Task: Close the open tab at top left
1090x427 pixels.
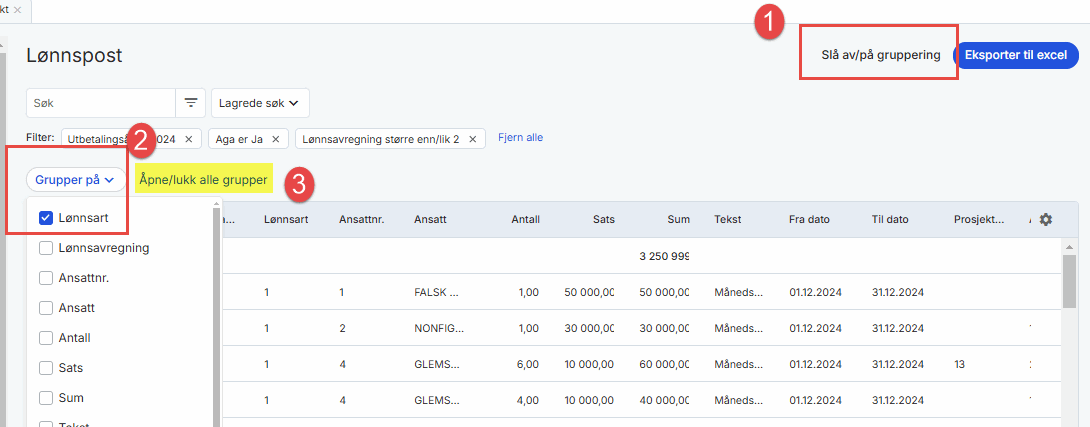Action: (18, 9)
